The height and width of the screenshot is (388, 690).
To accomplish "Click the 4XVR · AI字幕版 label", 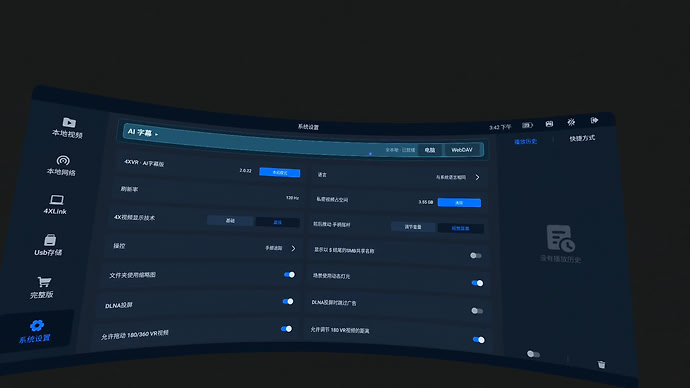I will tap(144, 163).
